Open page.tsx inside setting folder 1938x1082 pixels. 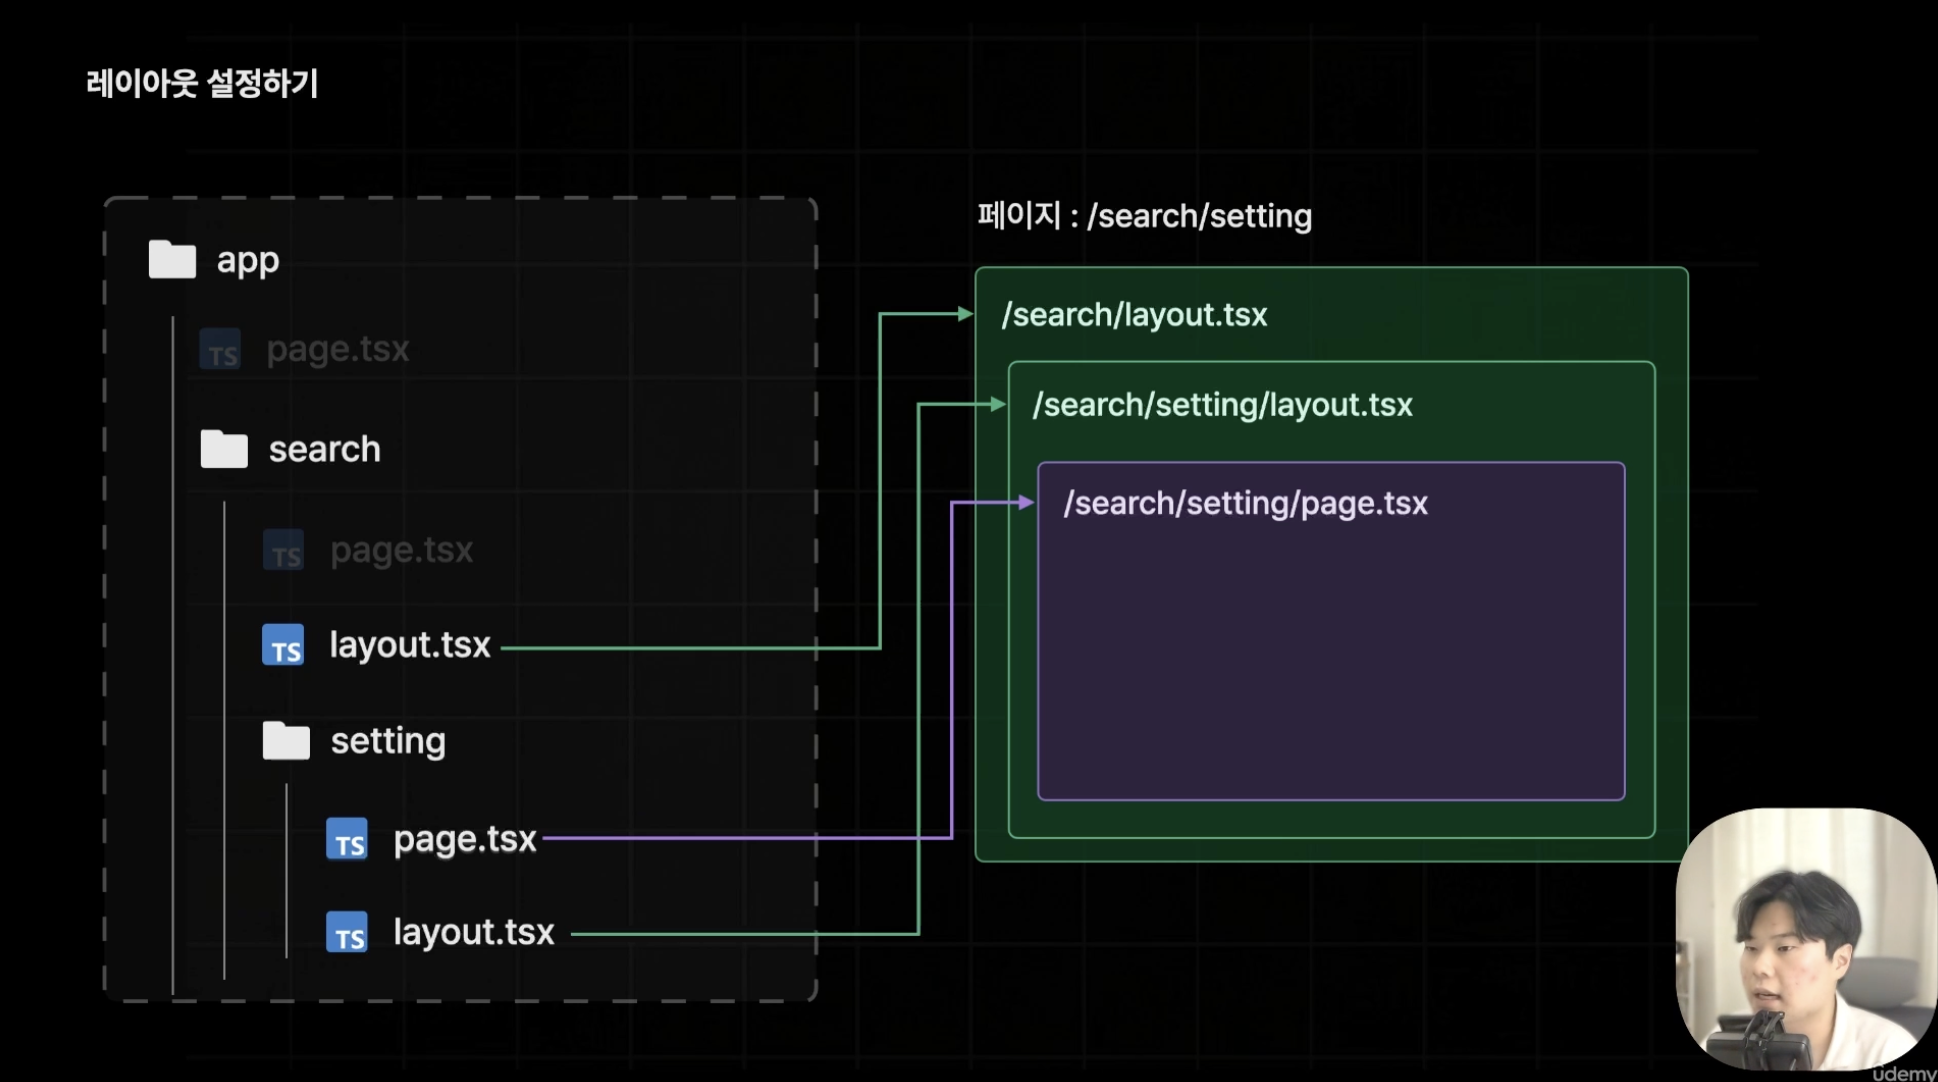click(465, 839)
